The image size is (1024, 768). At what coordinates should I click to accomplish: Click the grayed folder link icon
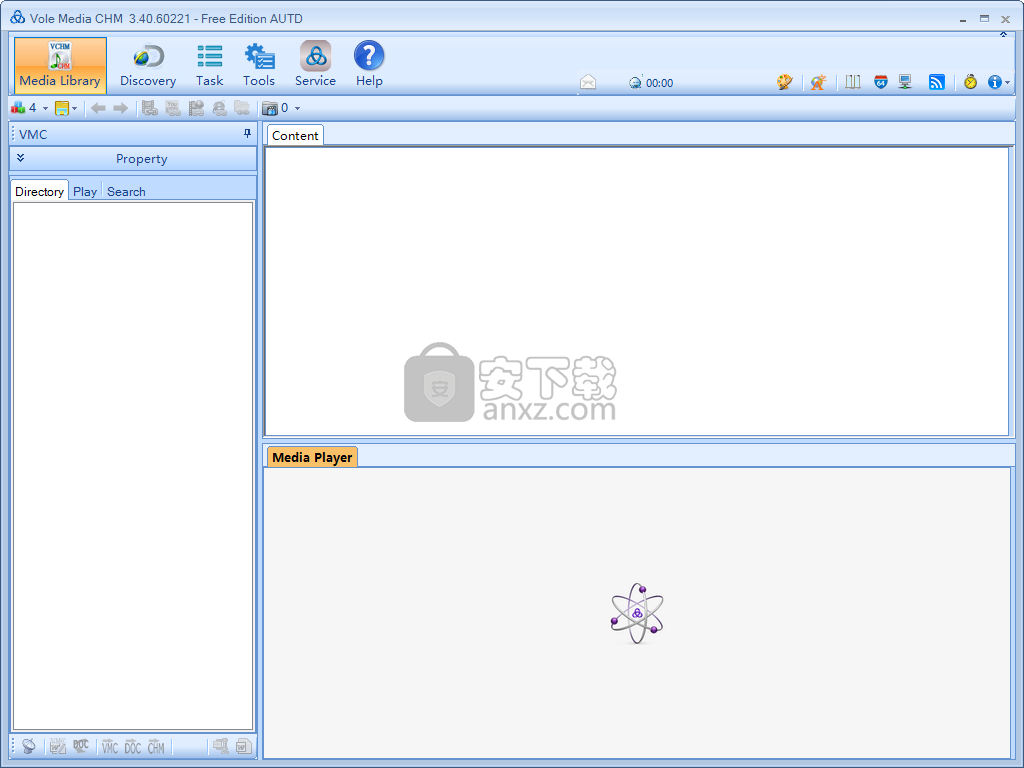(242, 108)
